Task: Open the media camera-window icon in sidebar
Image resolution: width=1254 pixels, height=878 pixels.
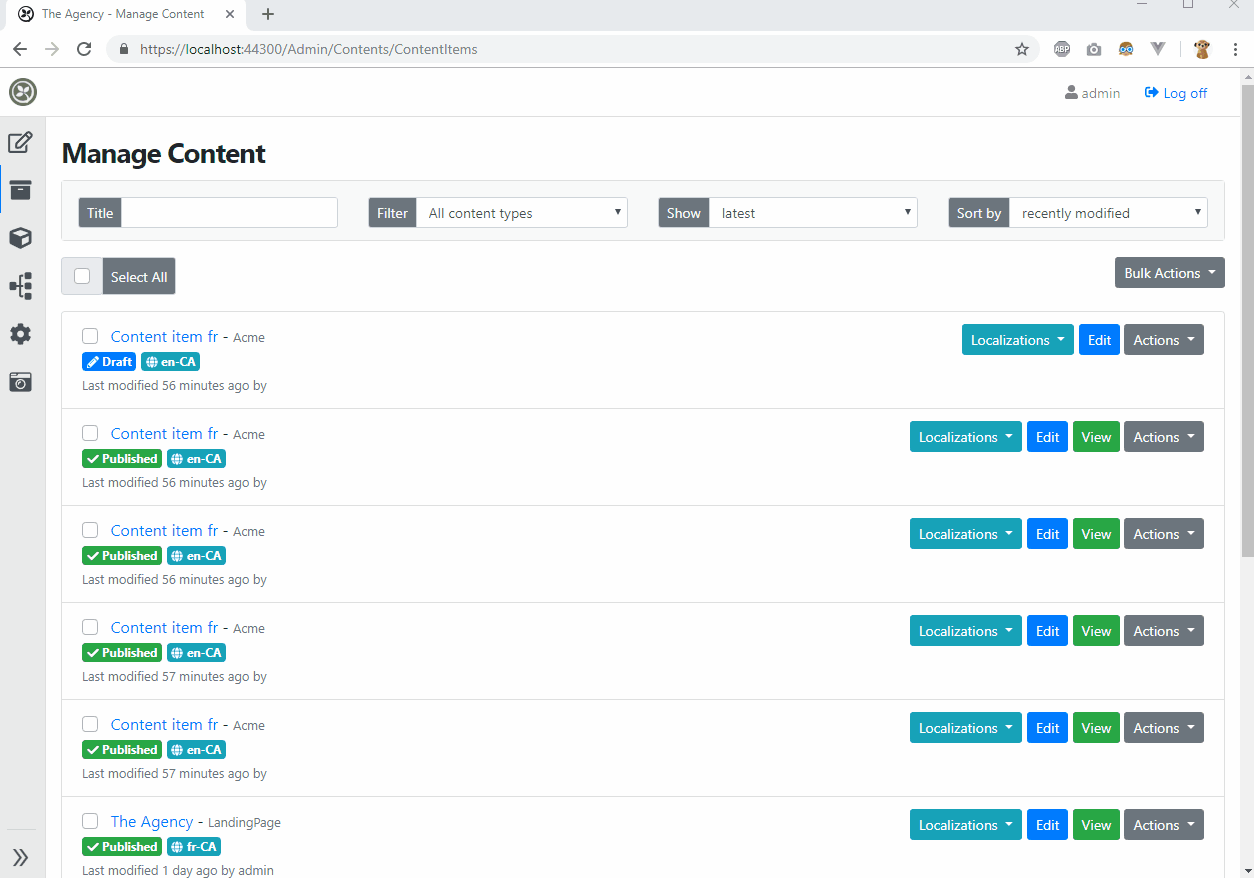Action: click(x=21, y=382)
